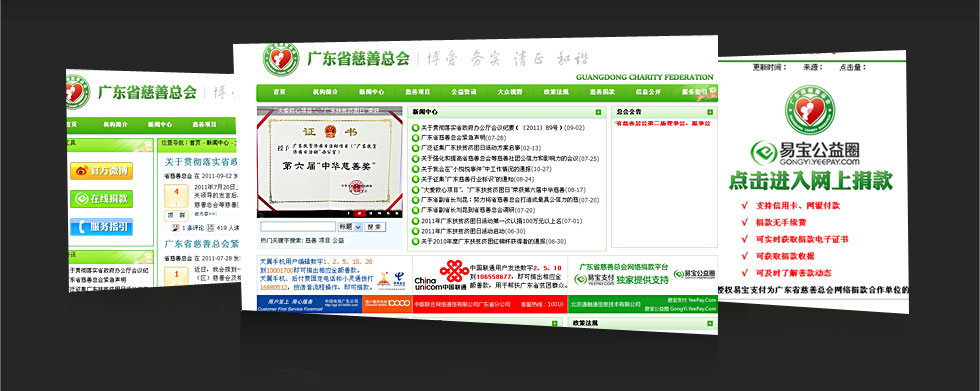Select the 机构简介 navigation tab

tap(325, 92)
